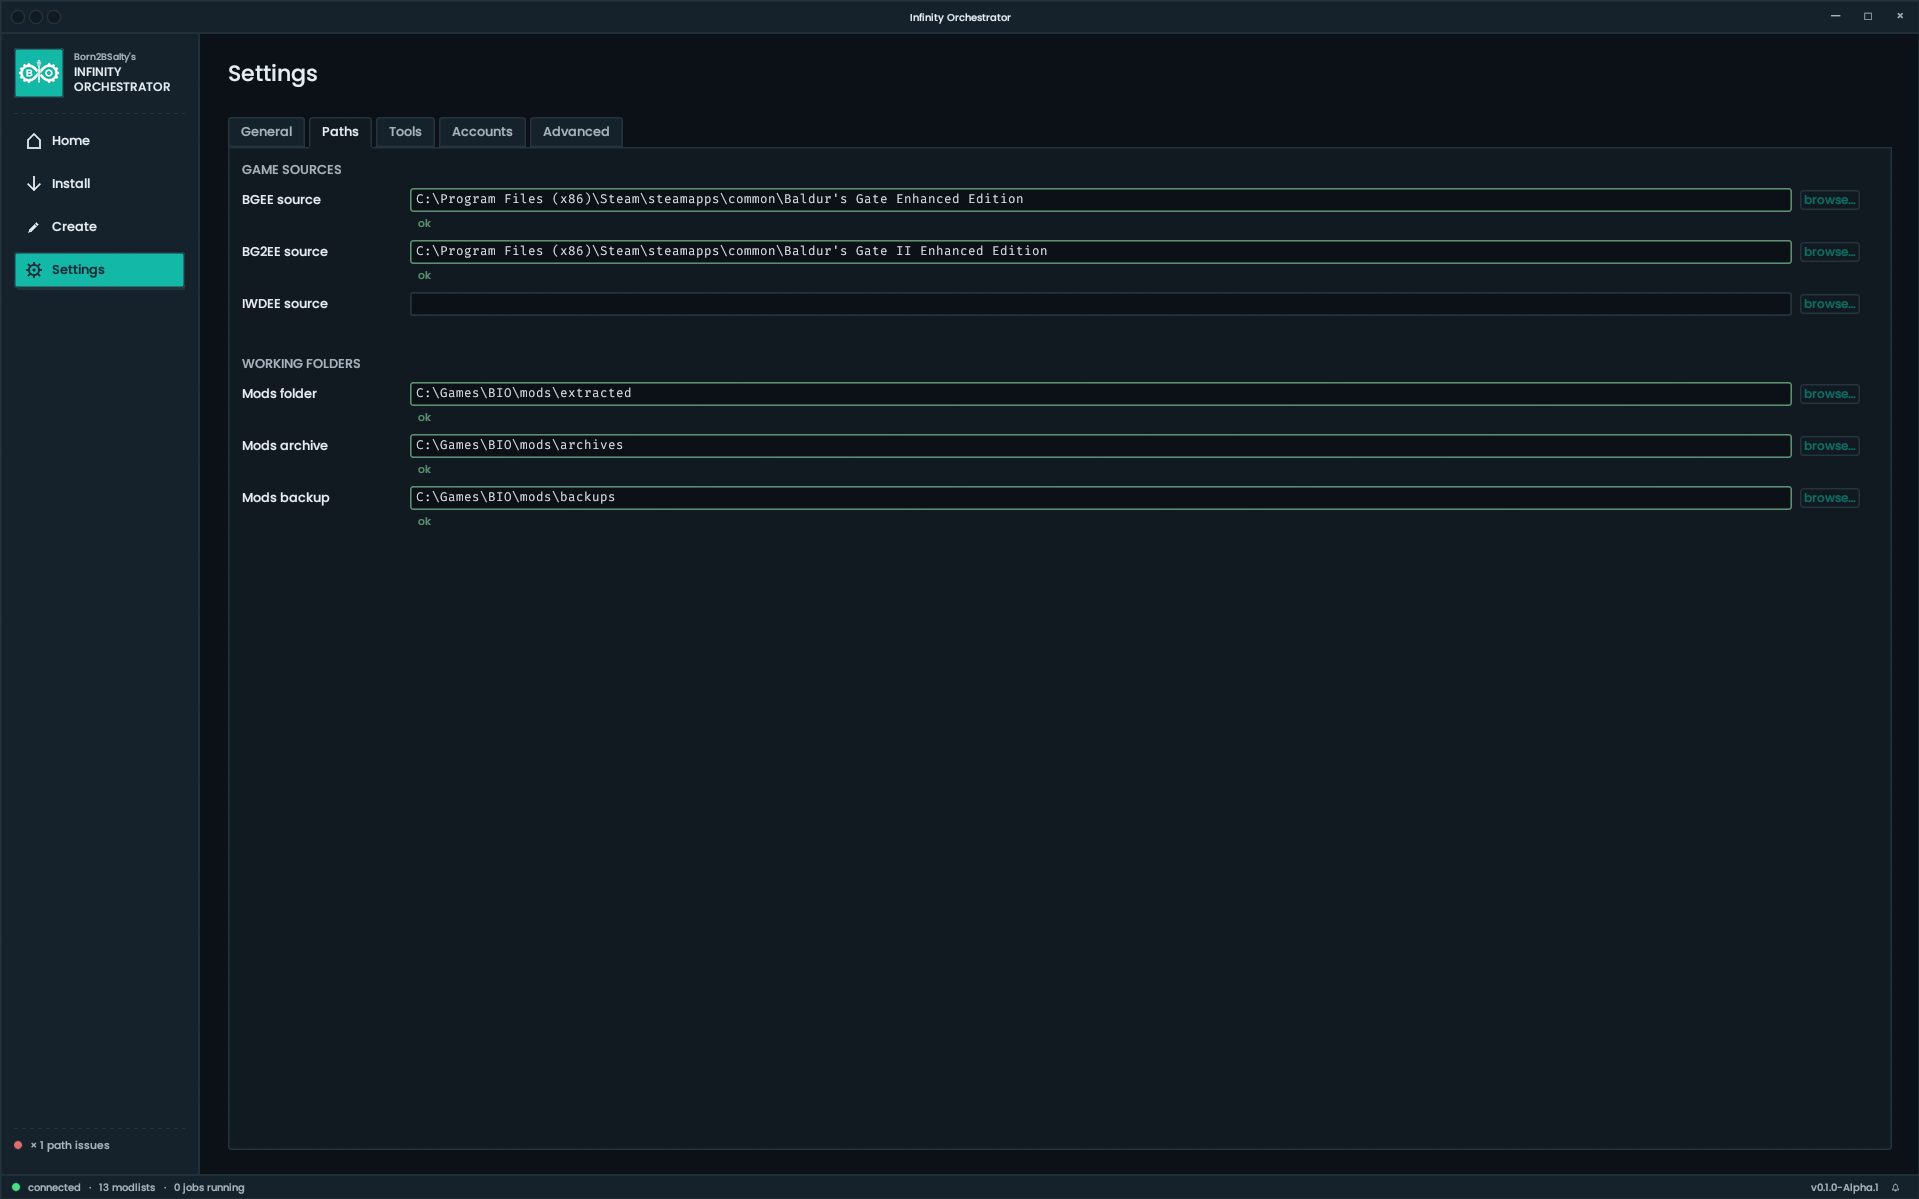Open the Accounts tab
Viewport: 1919px width, 1199px height.
point(482,132)
